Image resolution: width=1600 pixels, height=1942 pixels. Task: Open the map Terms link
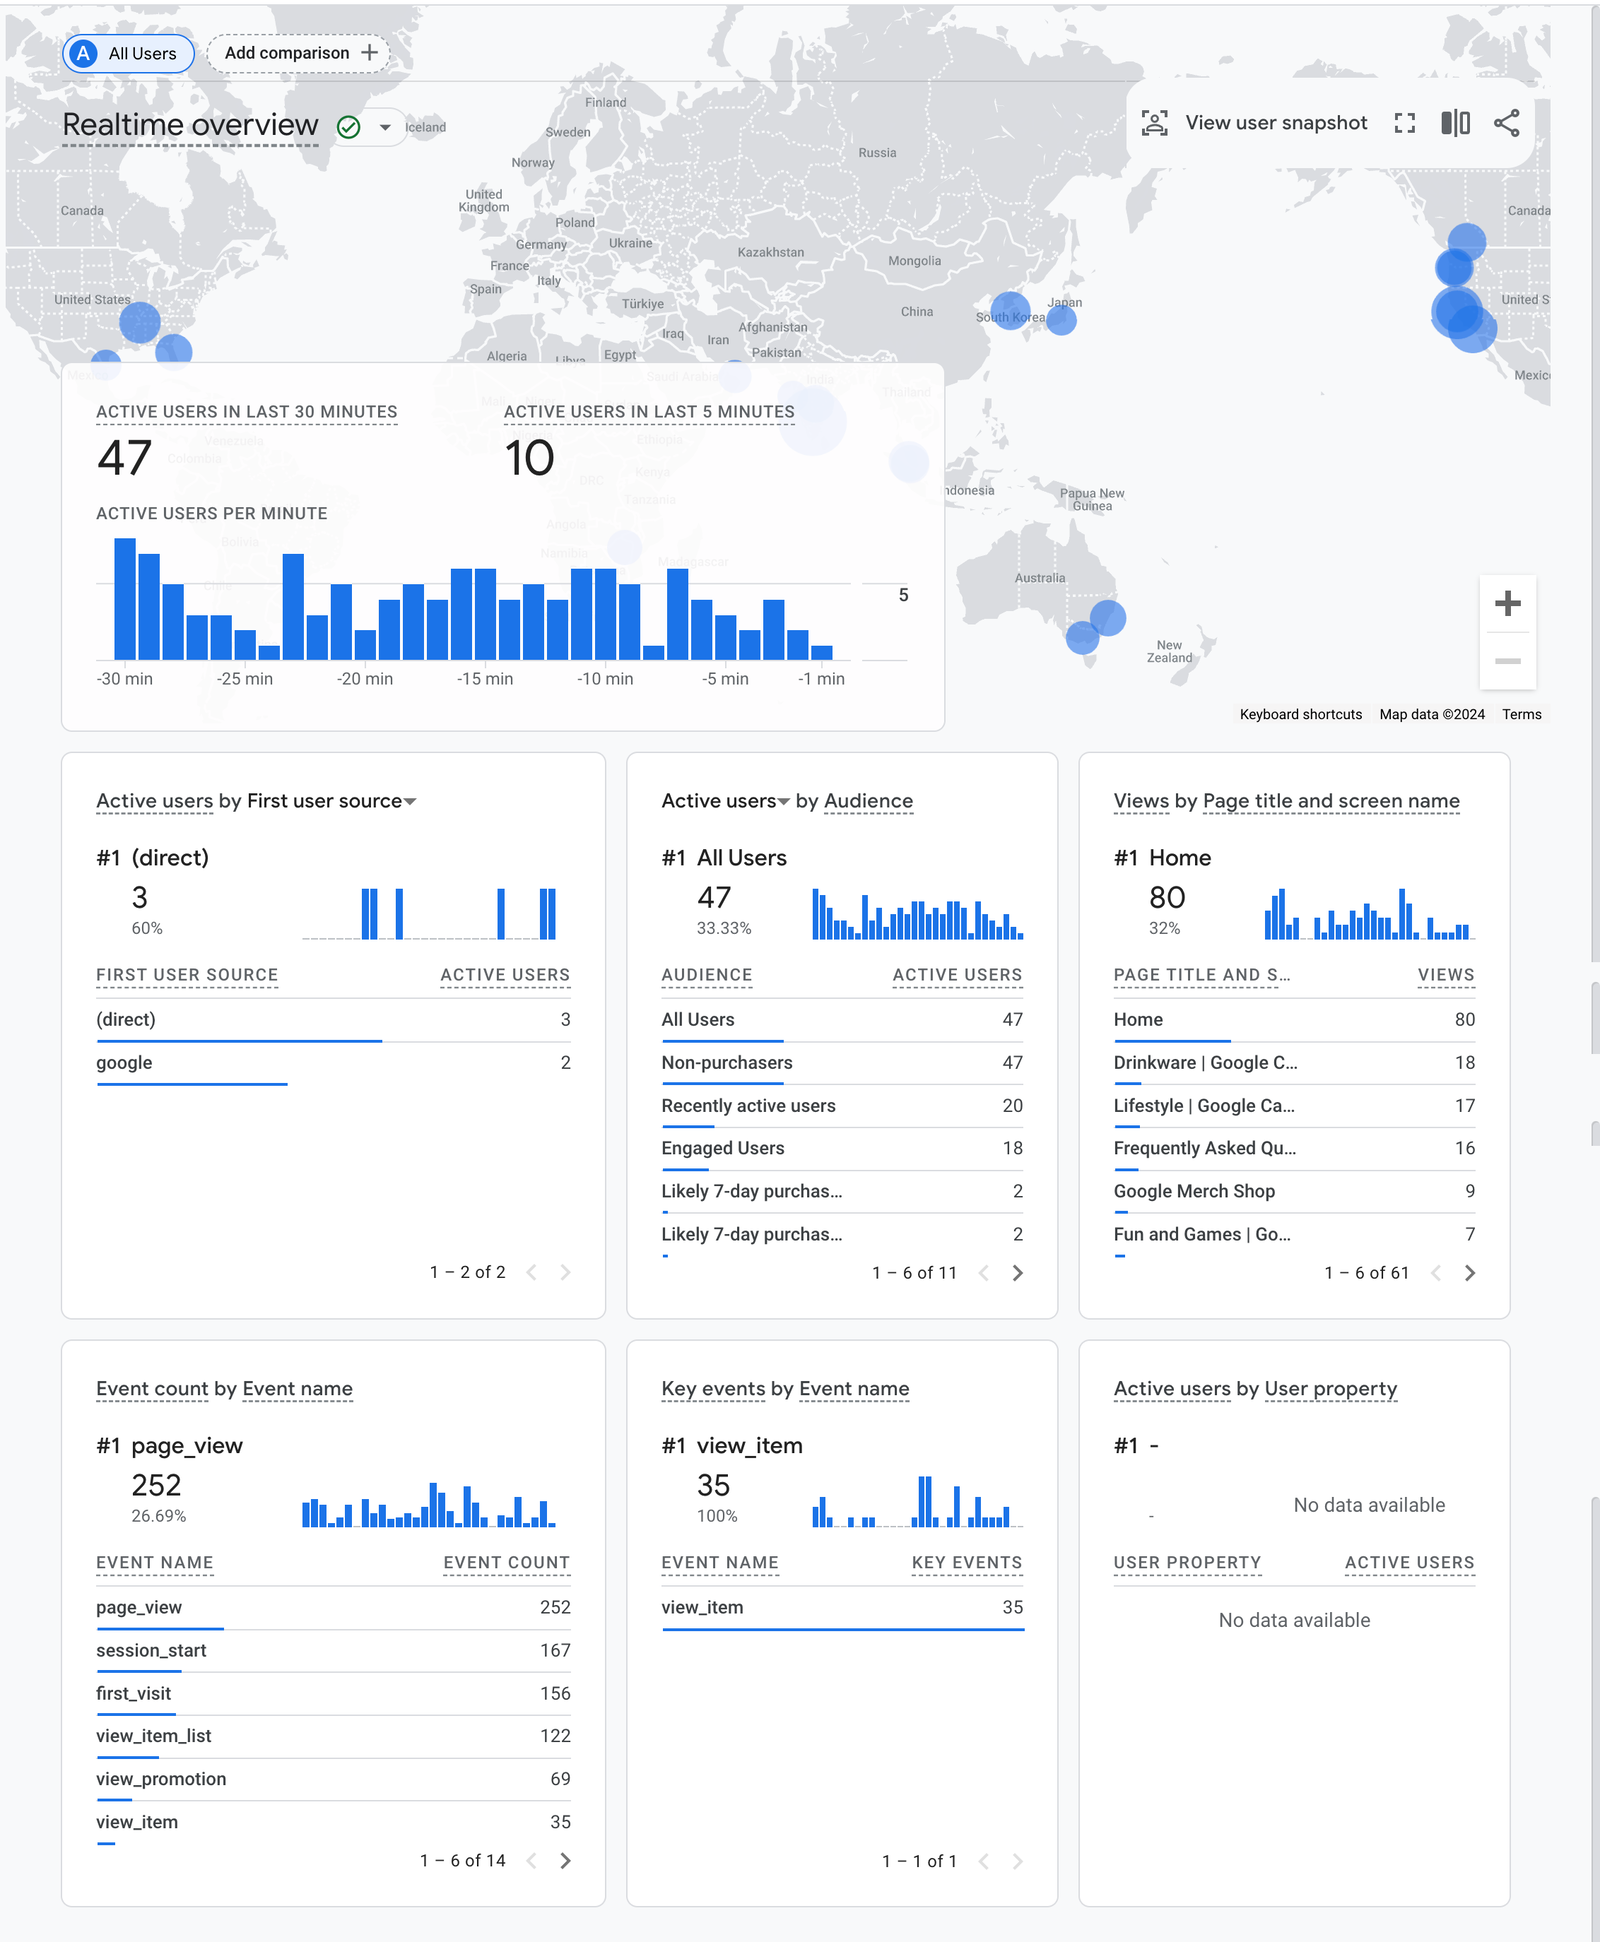pos(1521,714)
